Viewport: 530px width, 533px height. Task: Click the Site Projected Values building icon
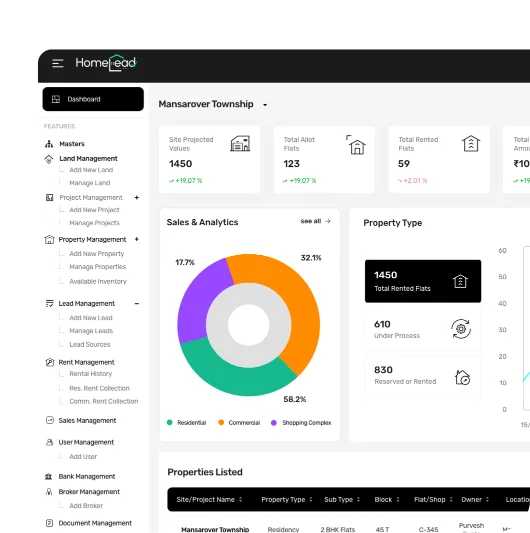point(240,143)
